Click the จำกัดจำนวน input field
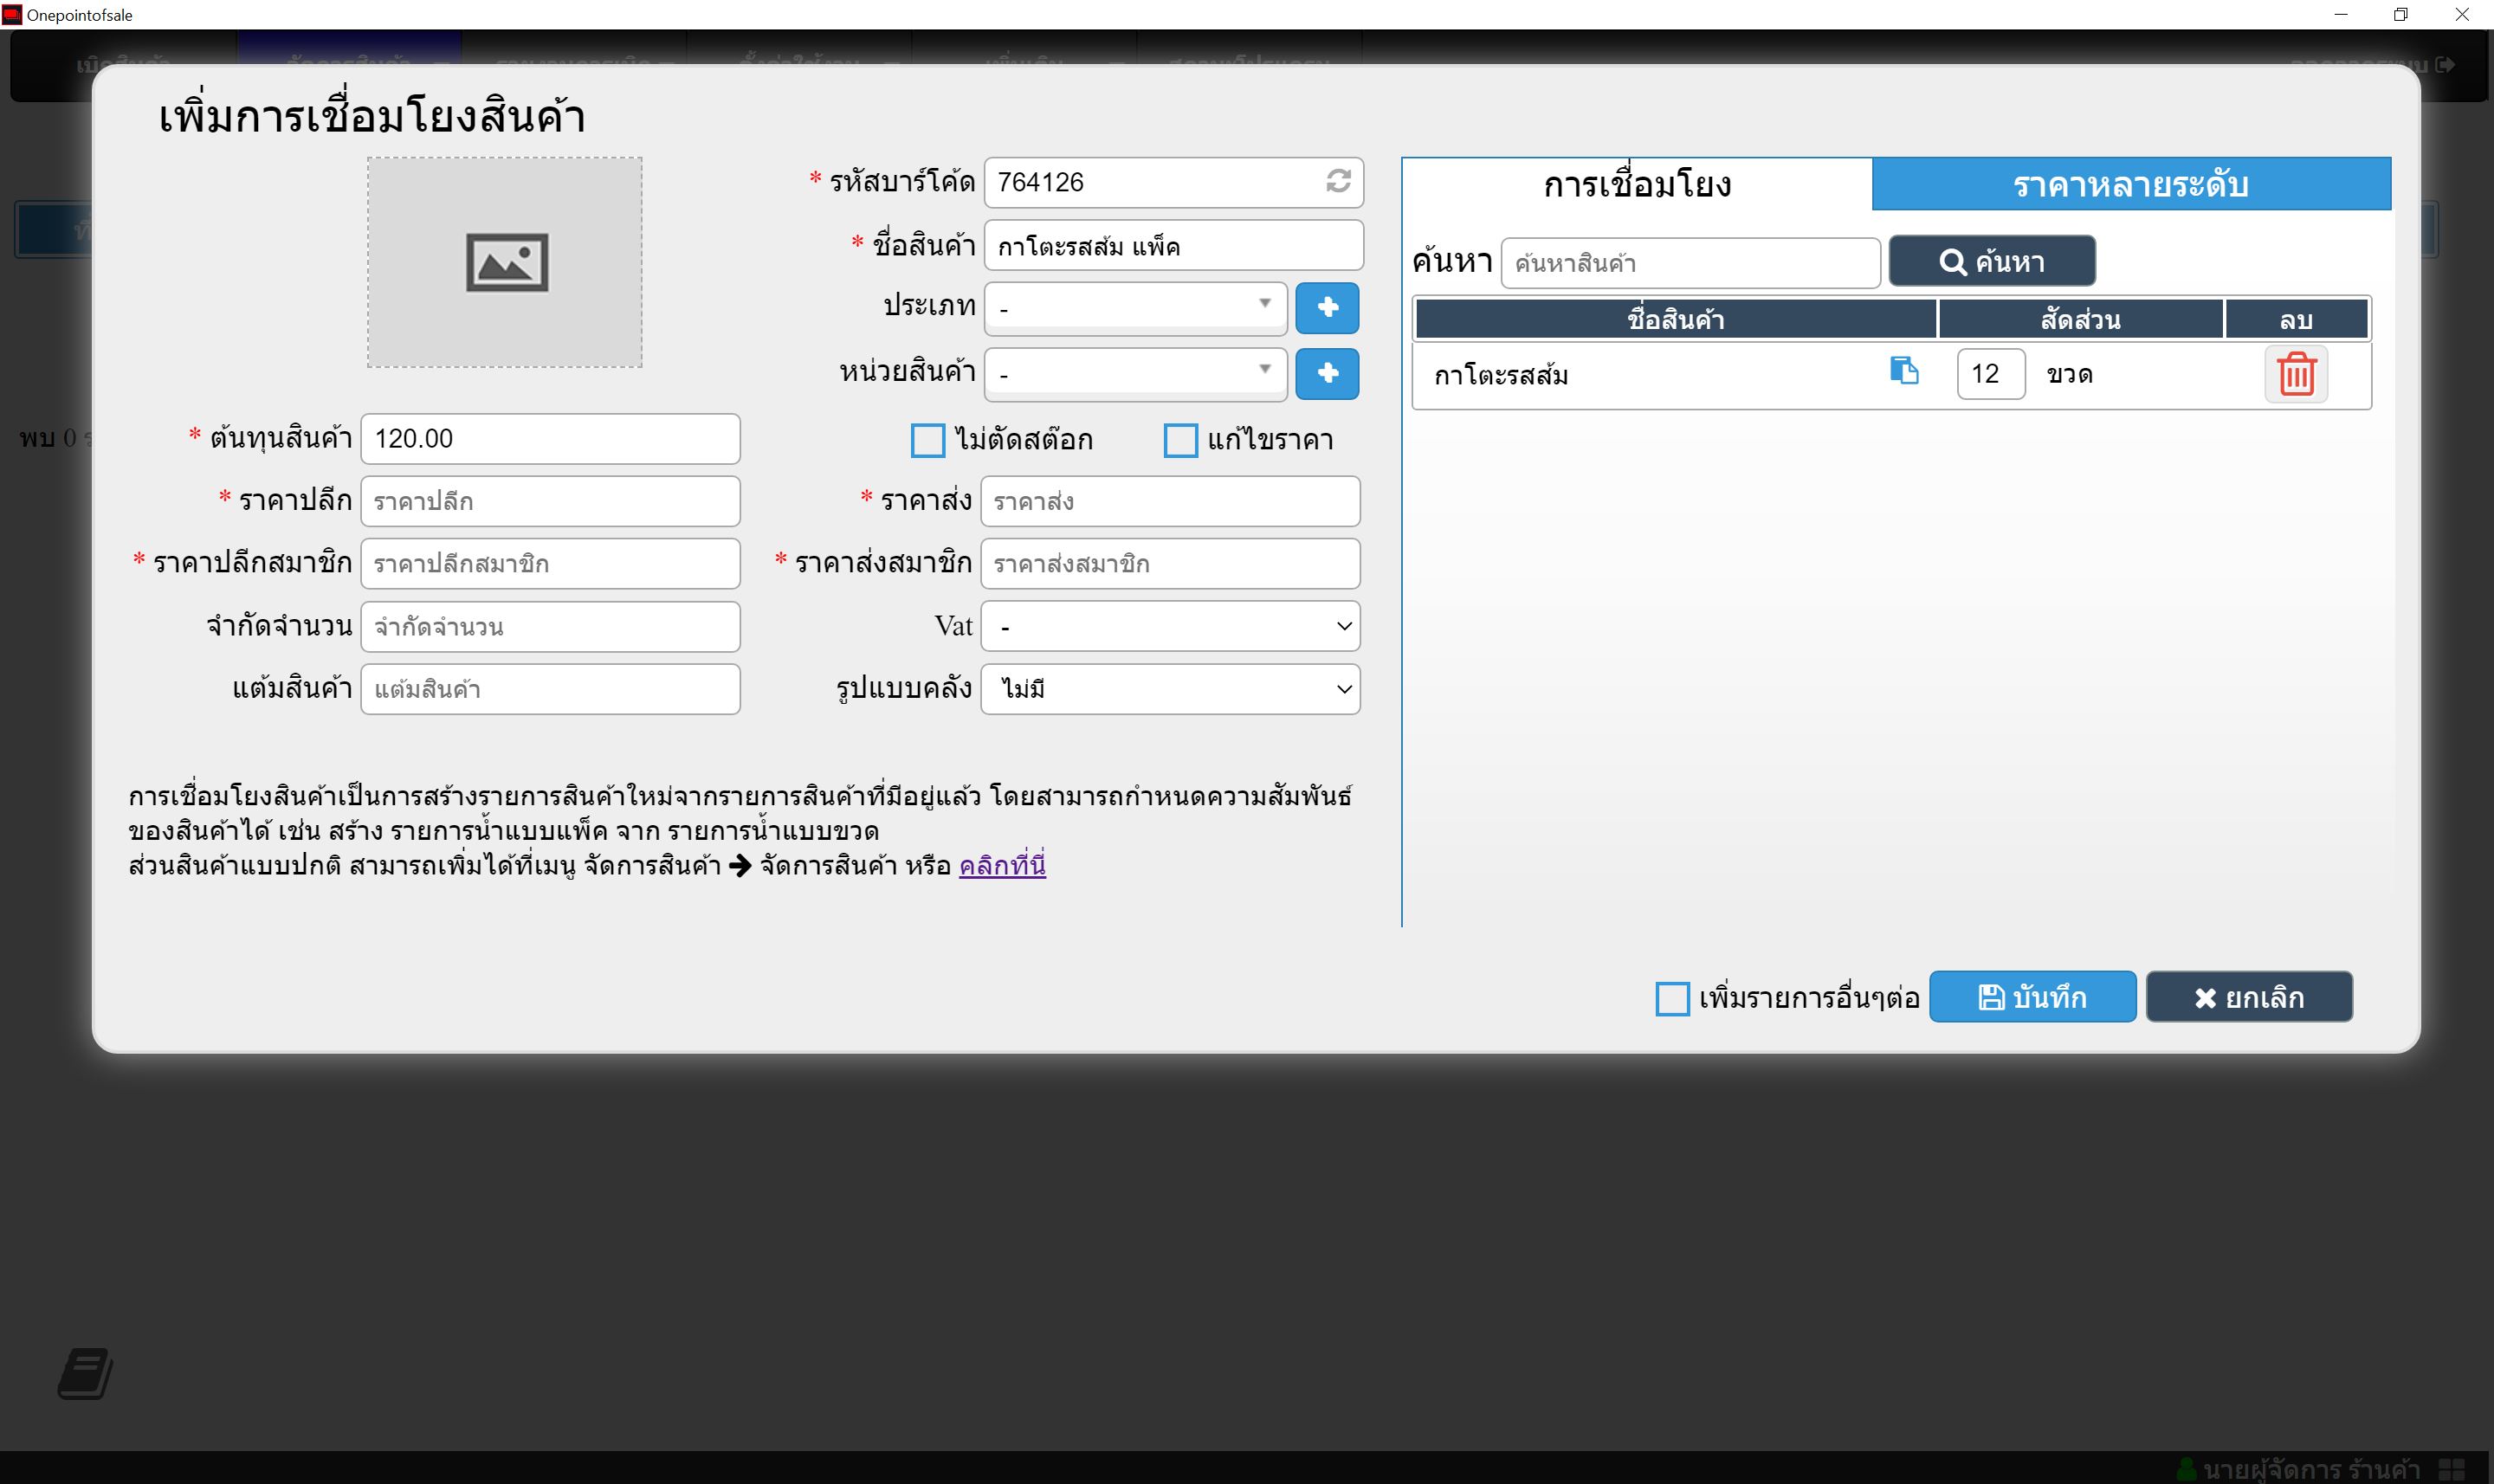2494x1484 pixels. pos(550,627)
